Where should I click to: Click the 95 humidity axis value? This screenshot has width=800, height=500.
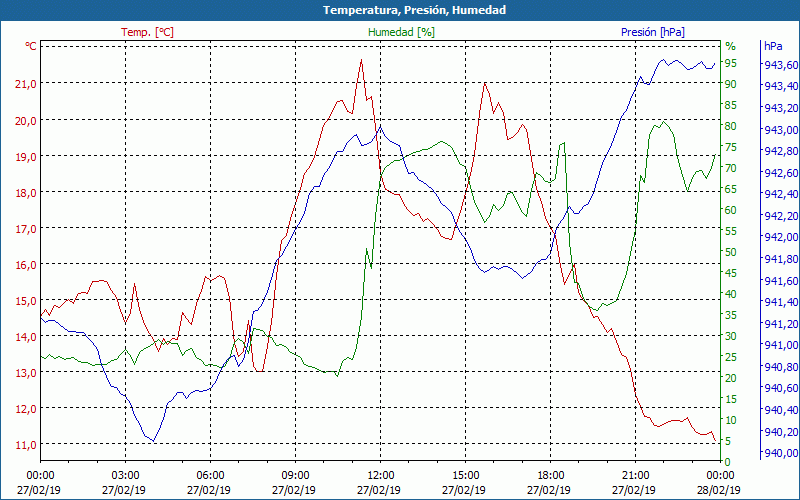[x=731, y=63]
